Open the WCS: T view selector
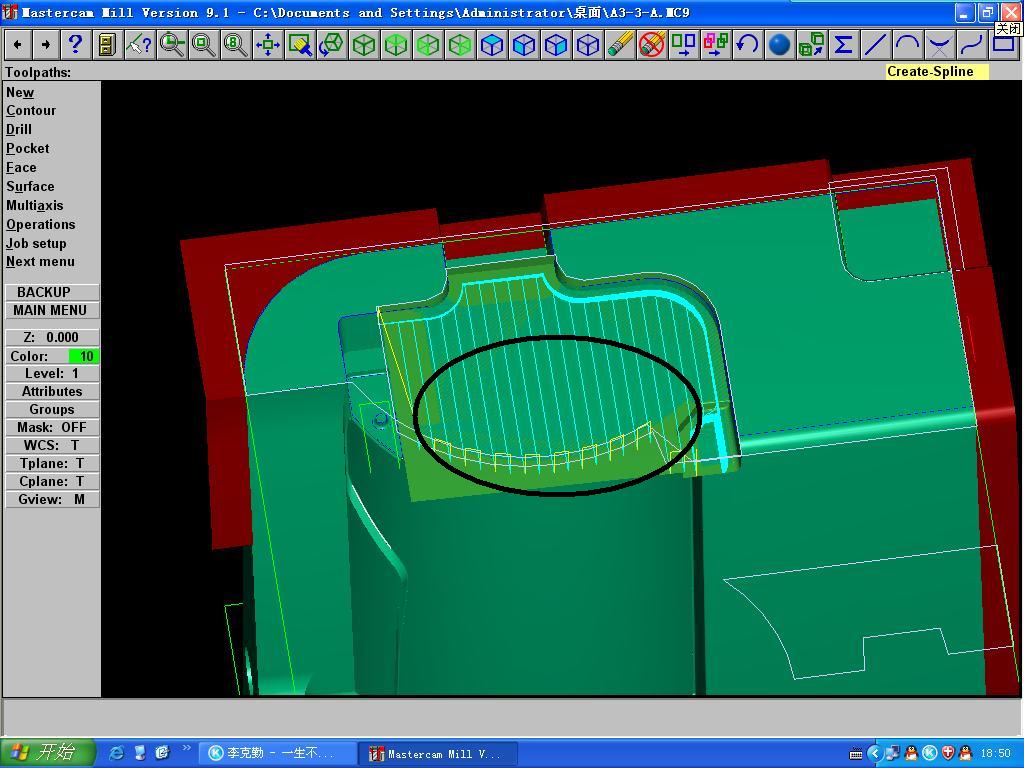1024x768 pixels. pos(52,445)
